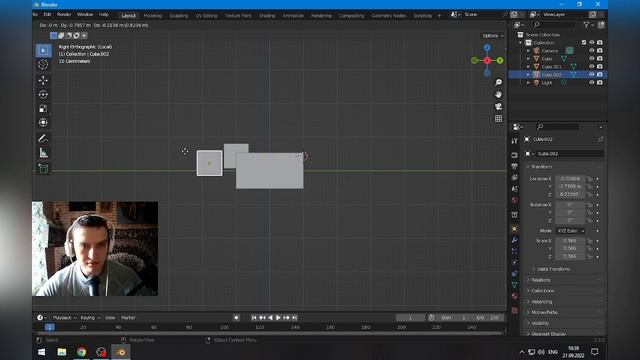This screenshot has width=640, height=360.
Task: Hide Light in viewport via eye icon
Action: [591, 82]
